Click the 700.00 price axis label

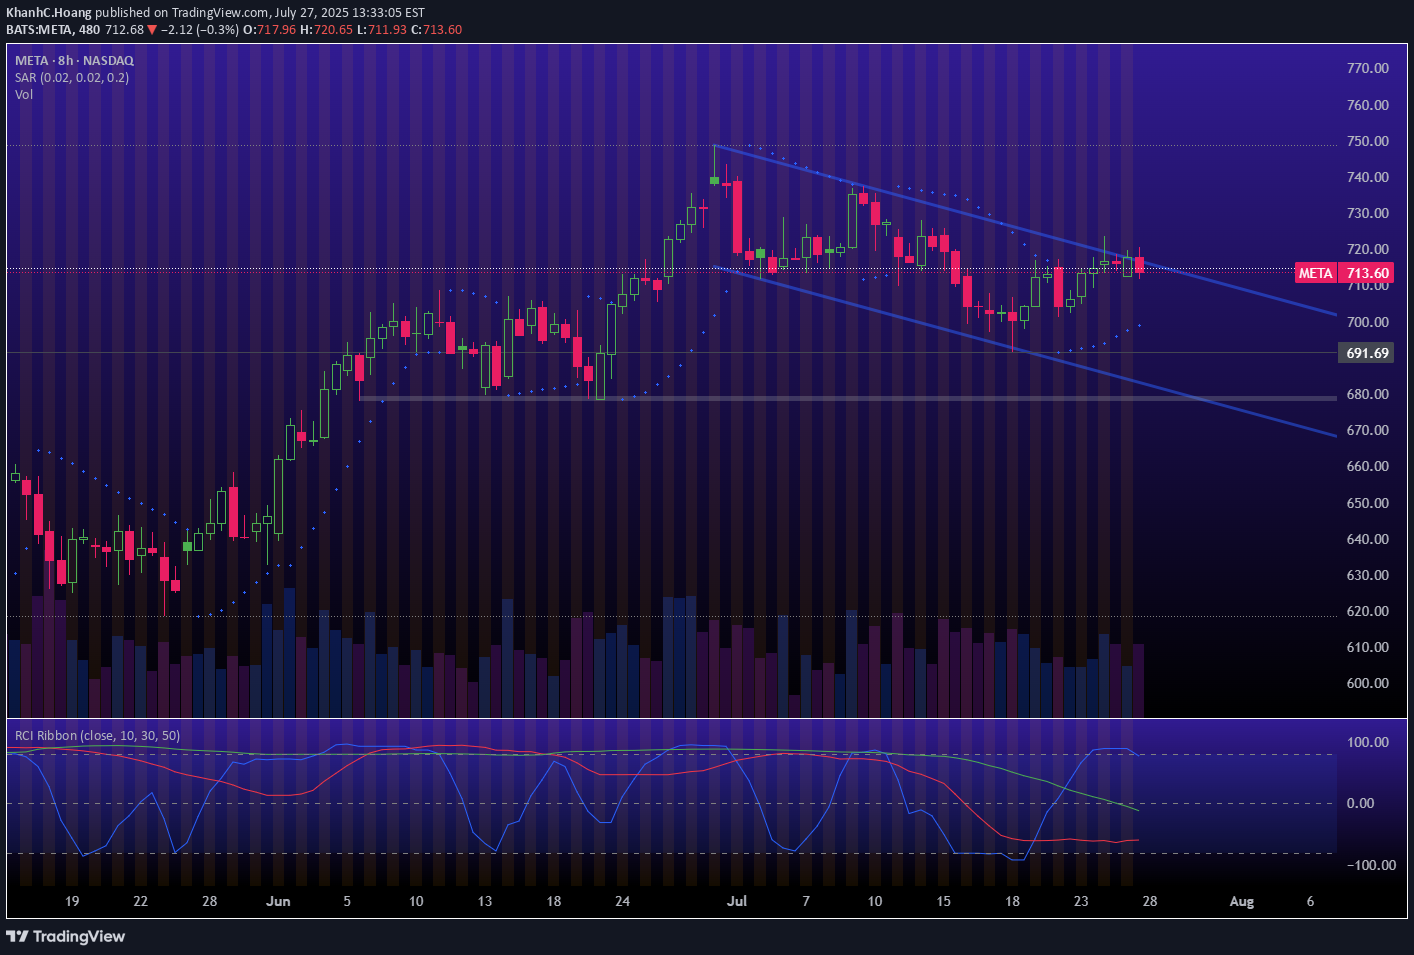[x=1367, y=322]
